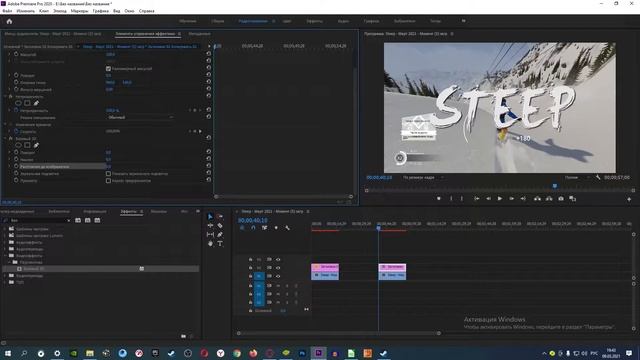Toggle Linked Selection in timeline header
This screenshot has width=640, height=360.
264,228
